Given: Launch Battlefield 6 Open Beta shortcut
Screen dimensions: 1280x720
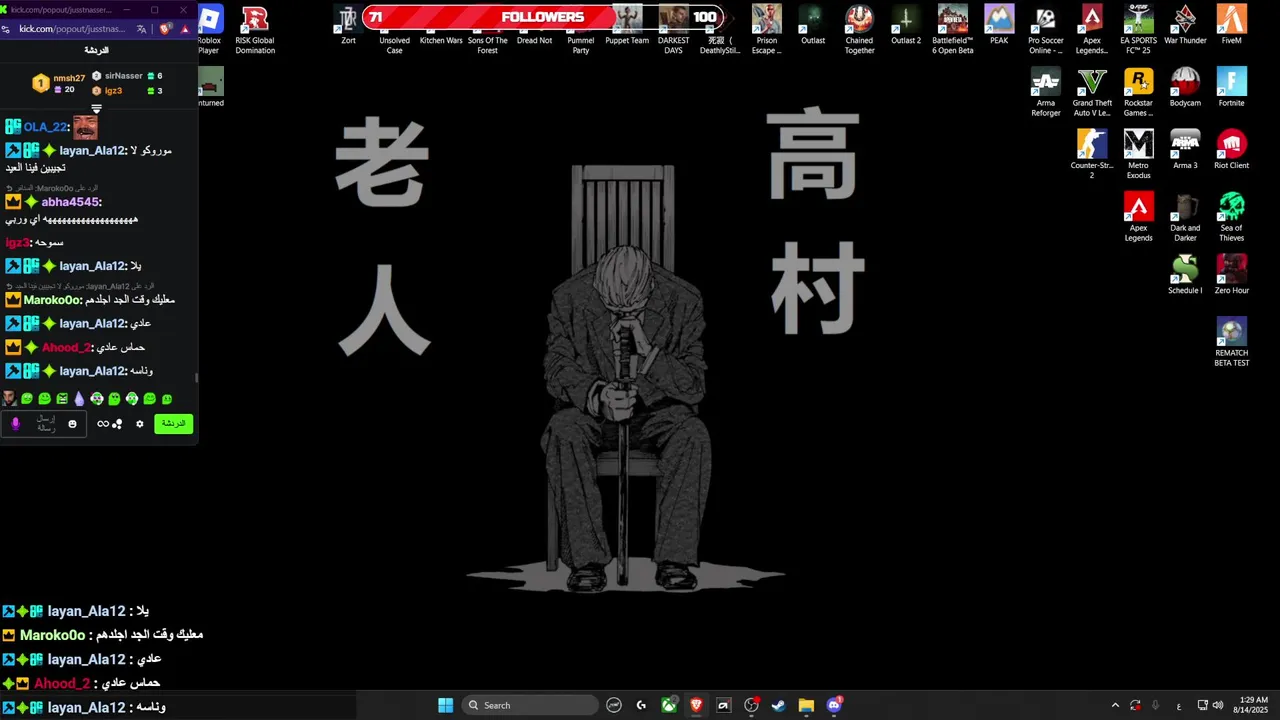Looking at the screenshot, I should [x=952, y=29].
